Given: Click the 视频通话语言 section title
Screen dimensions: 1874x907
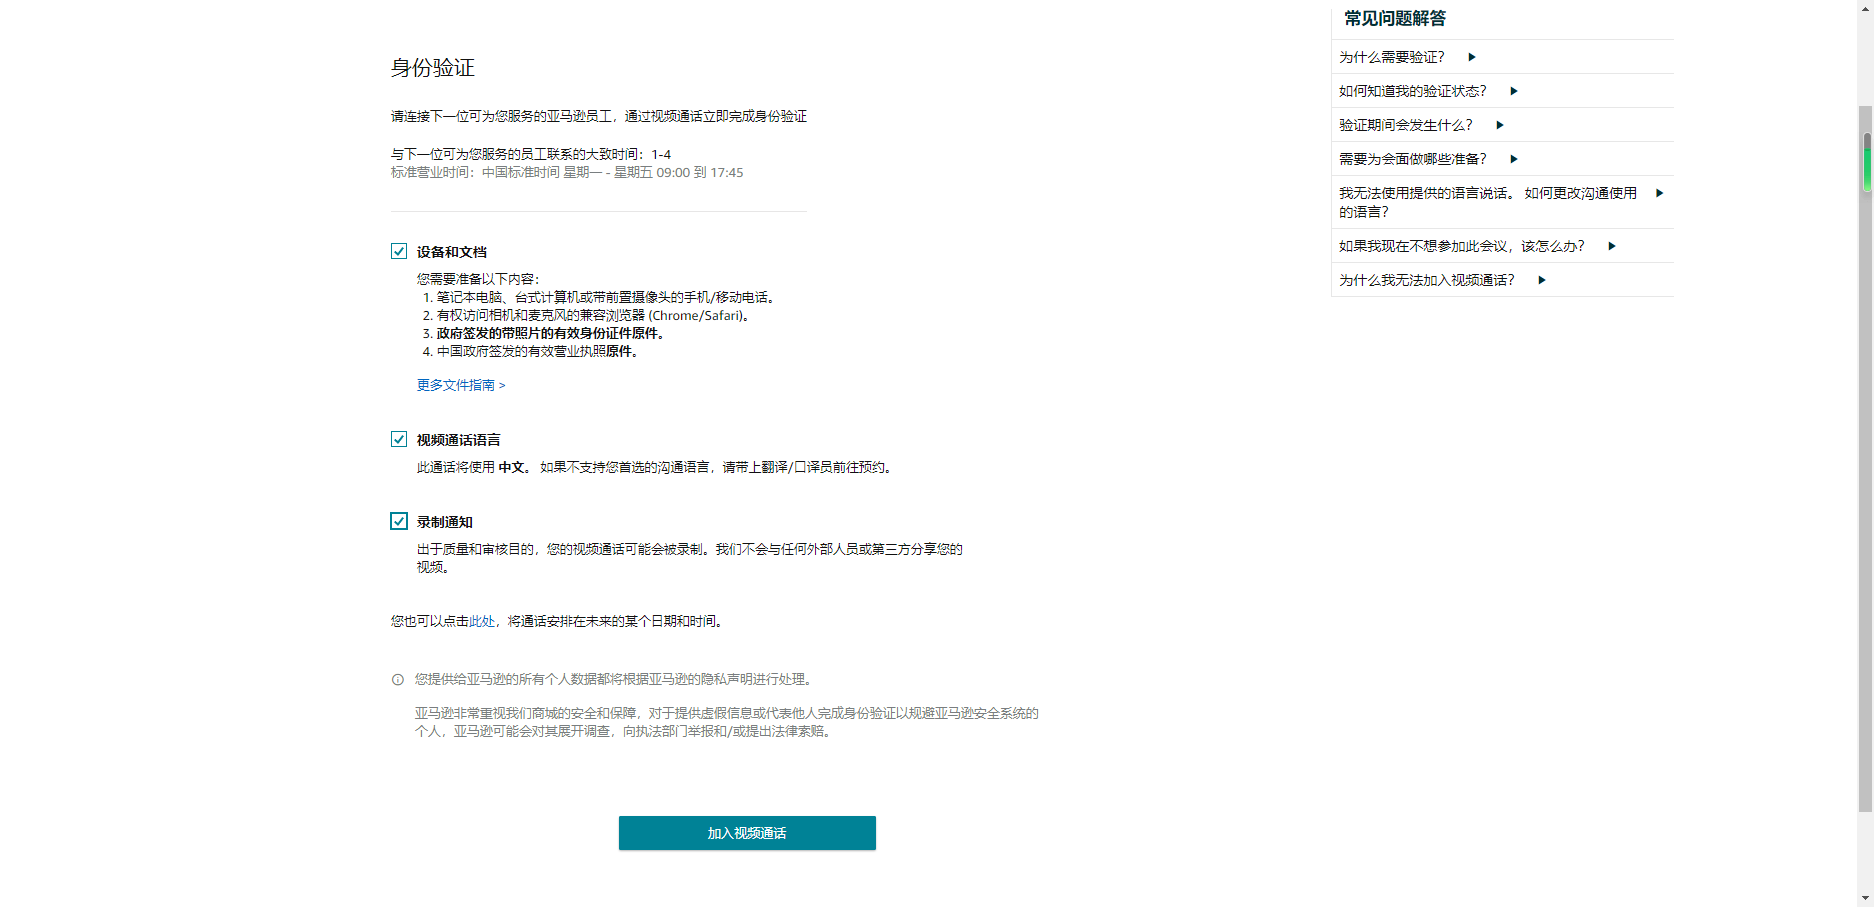Looking at the screenshot, I should (x=459, y=440).
